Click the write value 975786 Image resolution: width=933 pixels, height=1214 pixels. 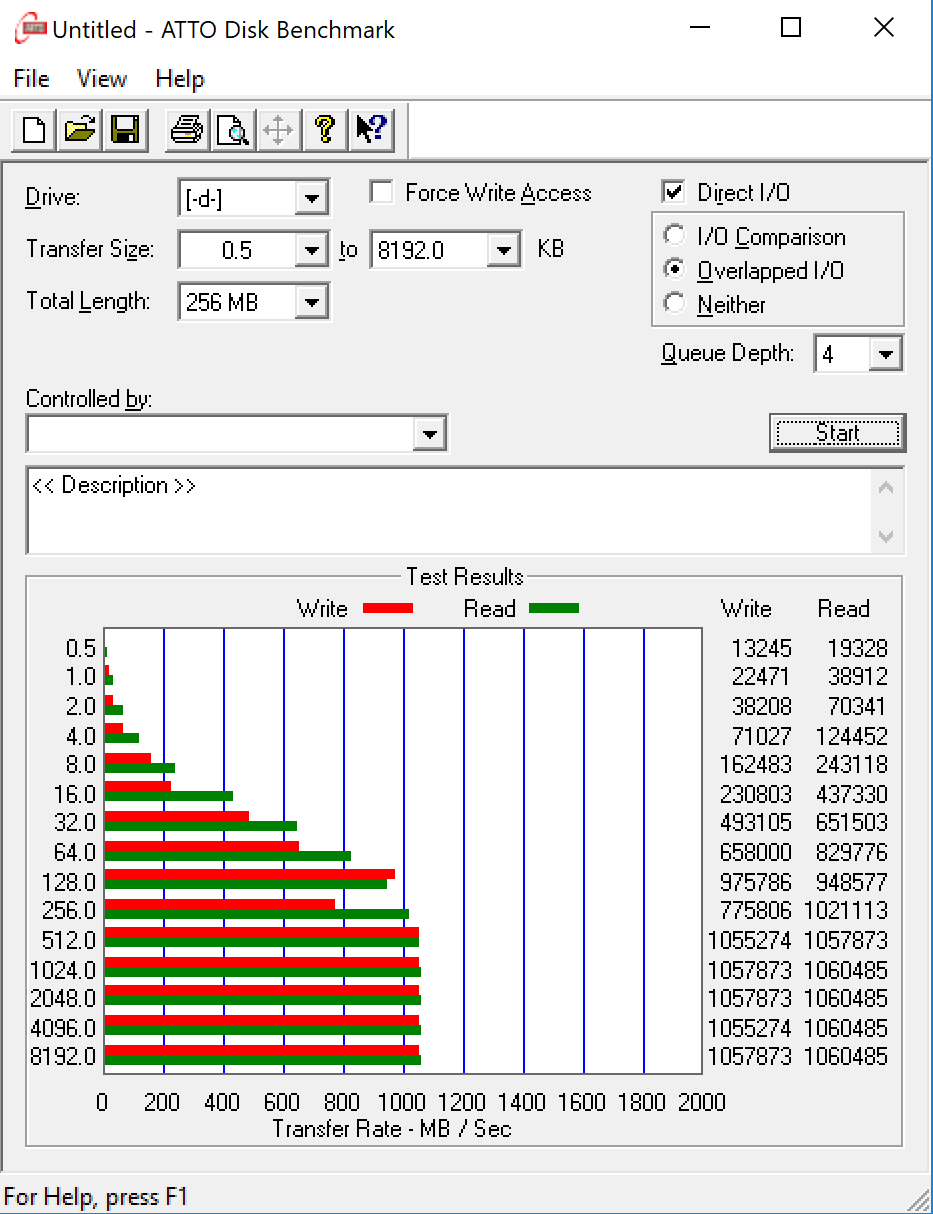point(755,882)
